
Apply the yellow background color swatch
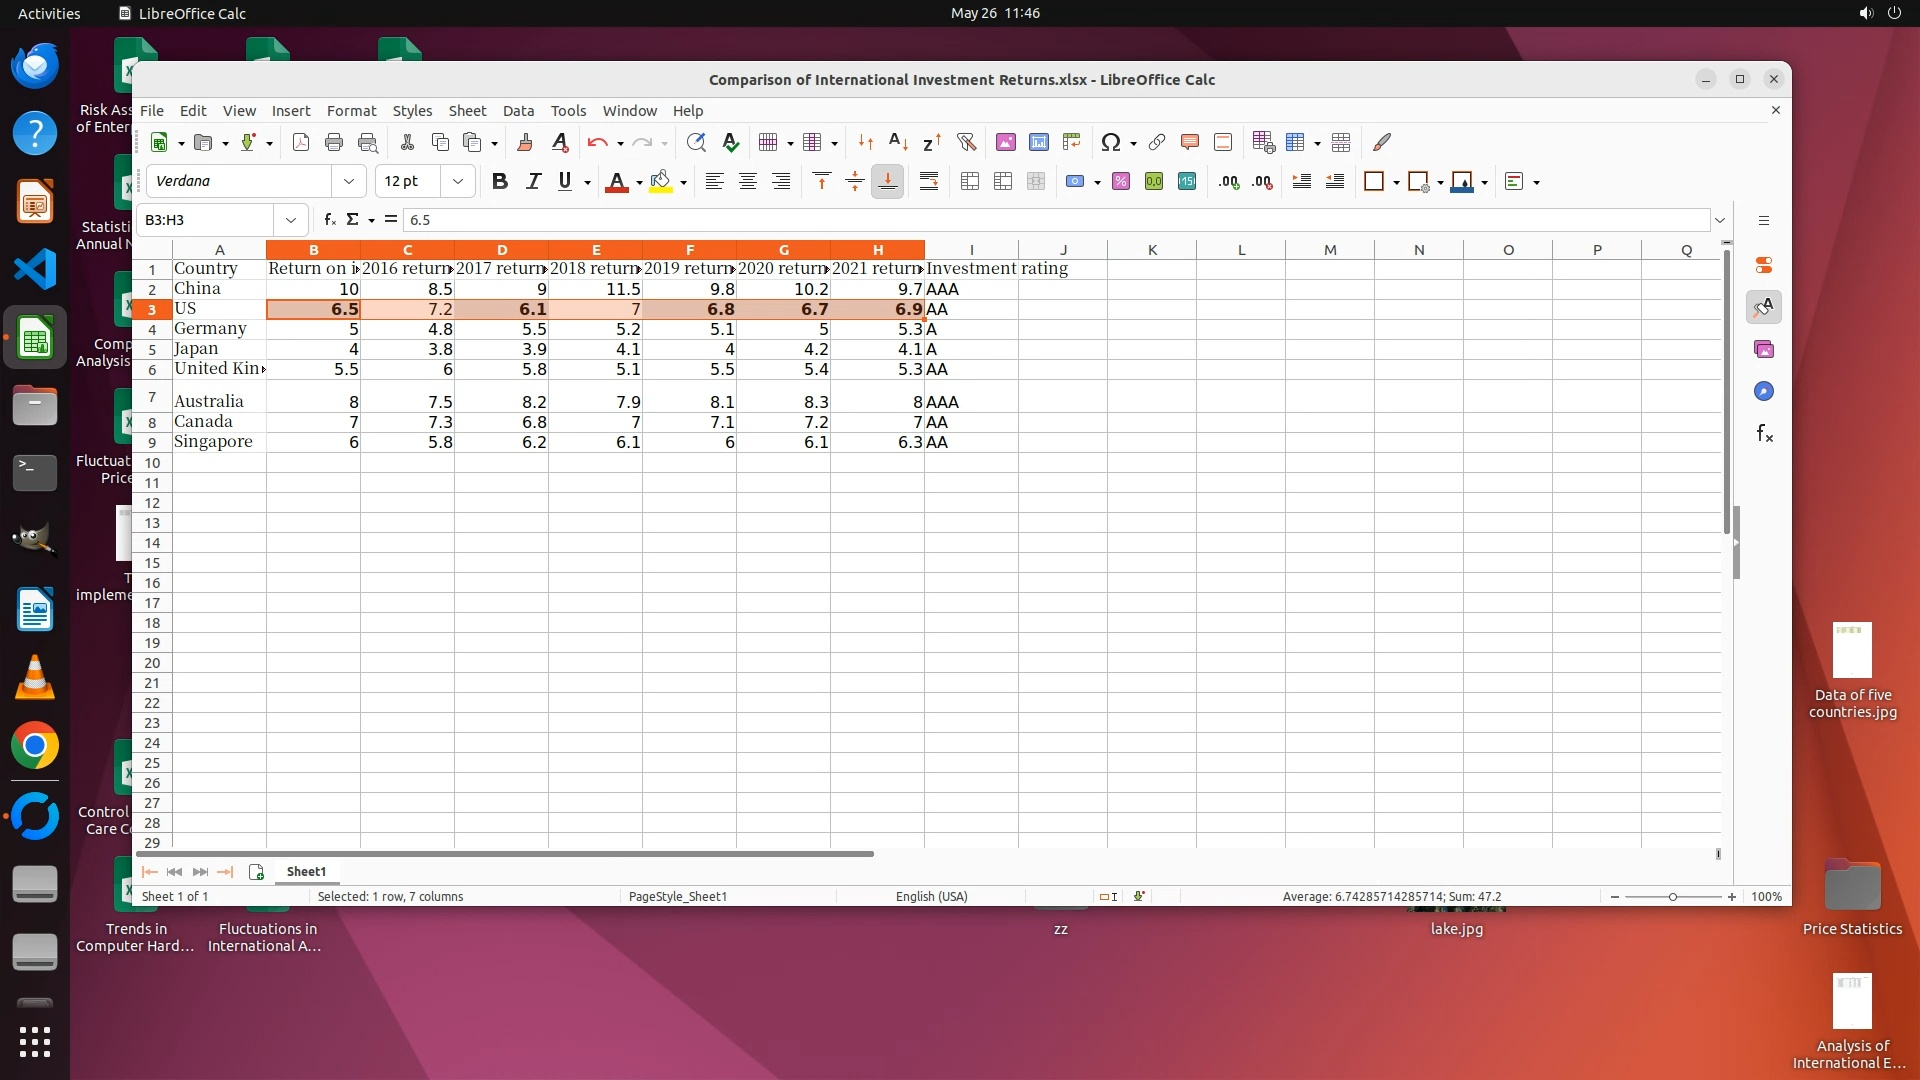pyautogui.click(x=660, y=181)
